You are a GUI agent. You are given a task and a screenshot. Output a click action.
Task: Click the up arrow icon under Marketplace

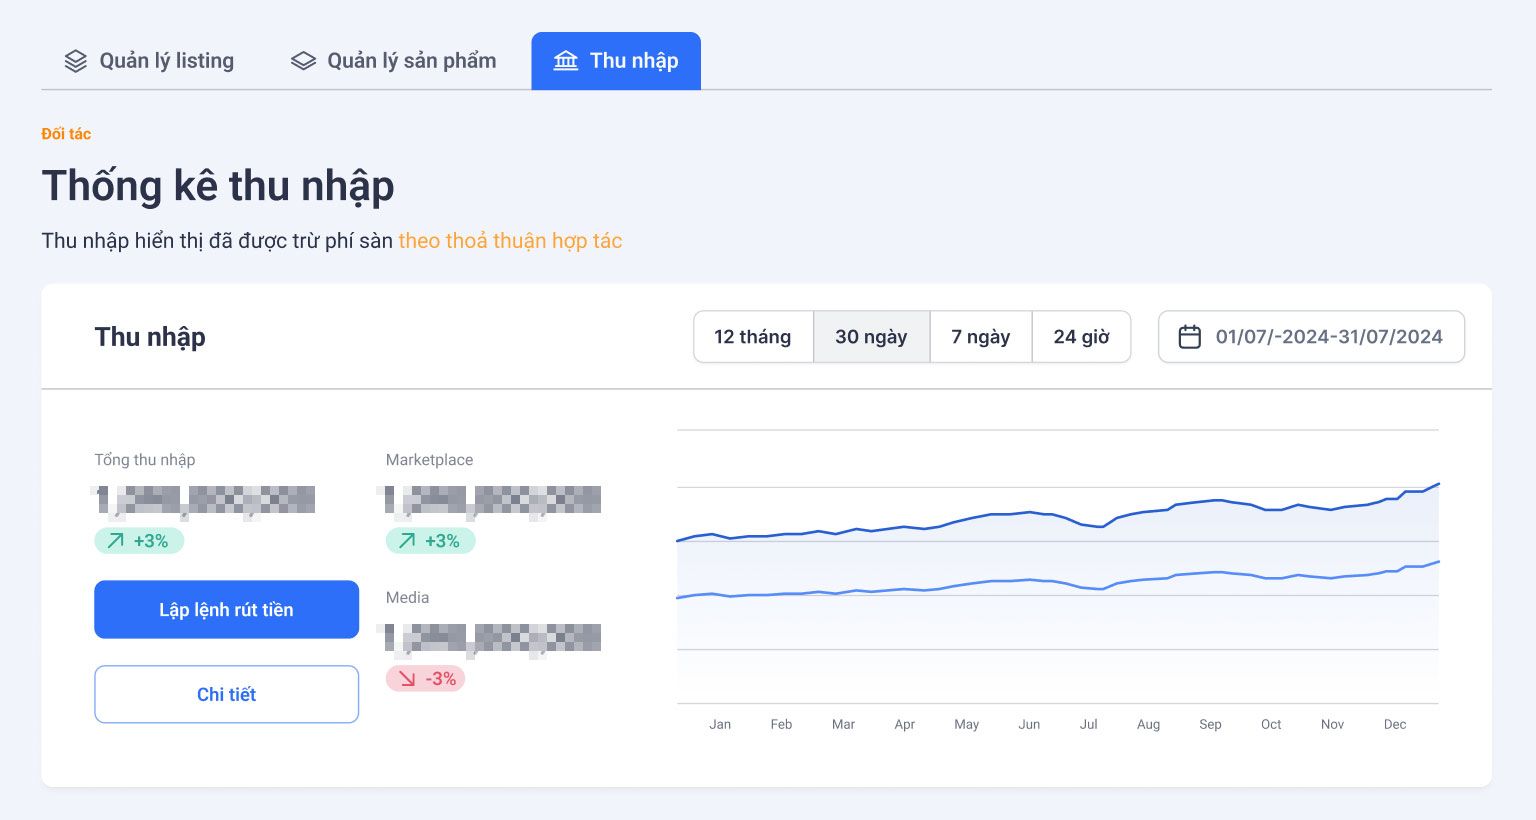coord(407,541)
